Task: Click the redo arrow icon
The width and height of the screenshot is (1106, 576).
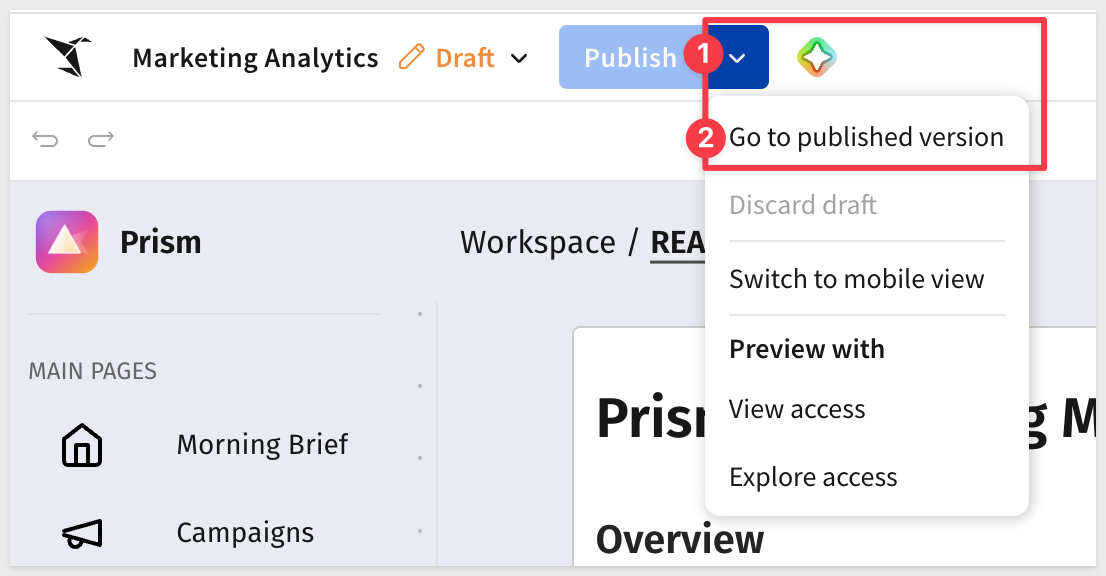Action: click(x=101, y=139)
